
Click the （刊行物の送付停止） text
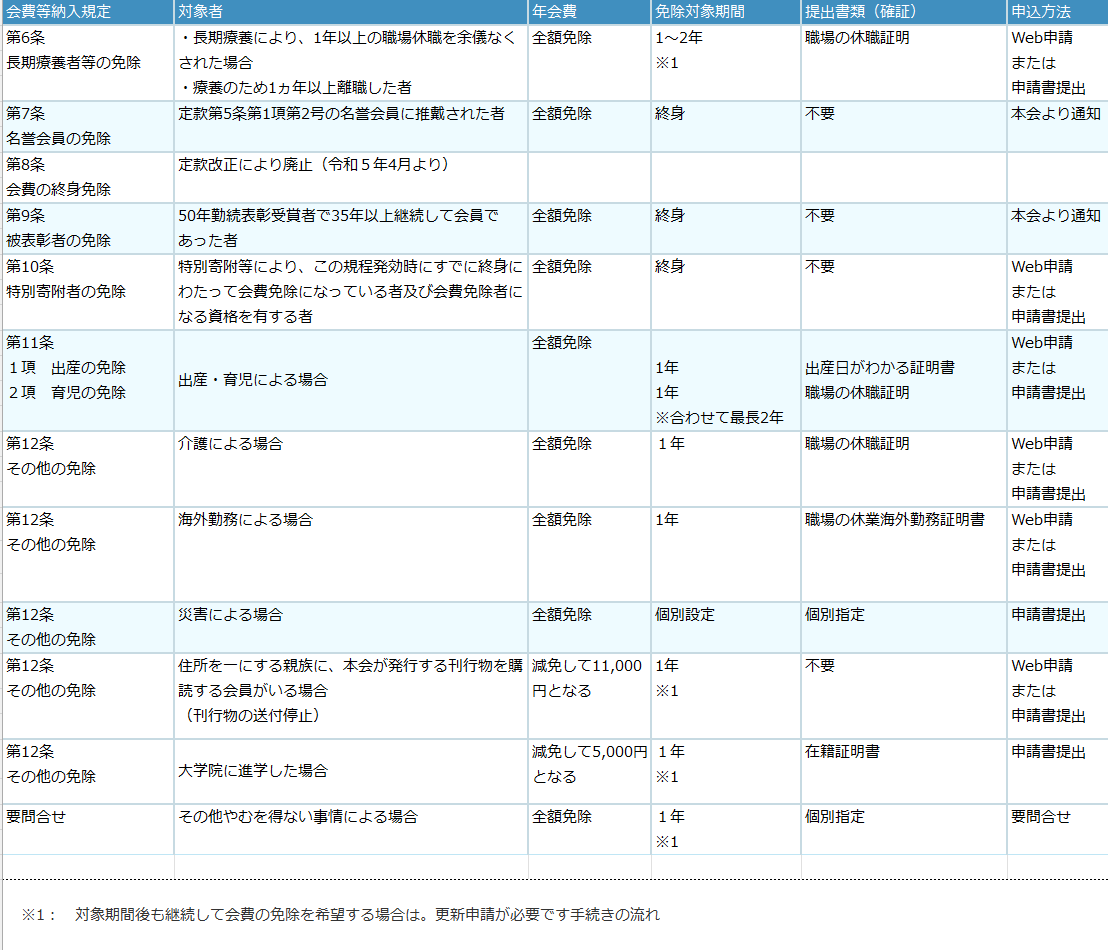click(x=253, y=715)
